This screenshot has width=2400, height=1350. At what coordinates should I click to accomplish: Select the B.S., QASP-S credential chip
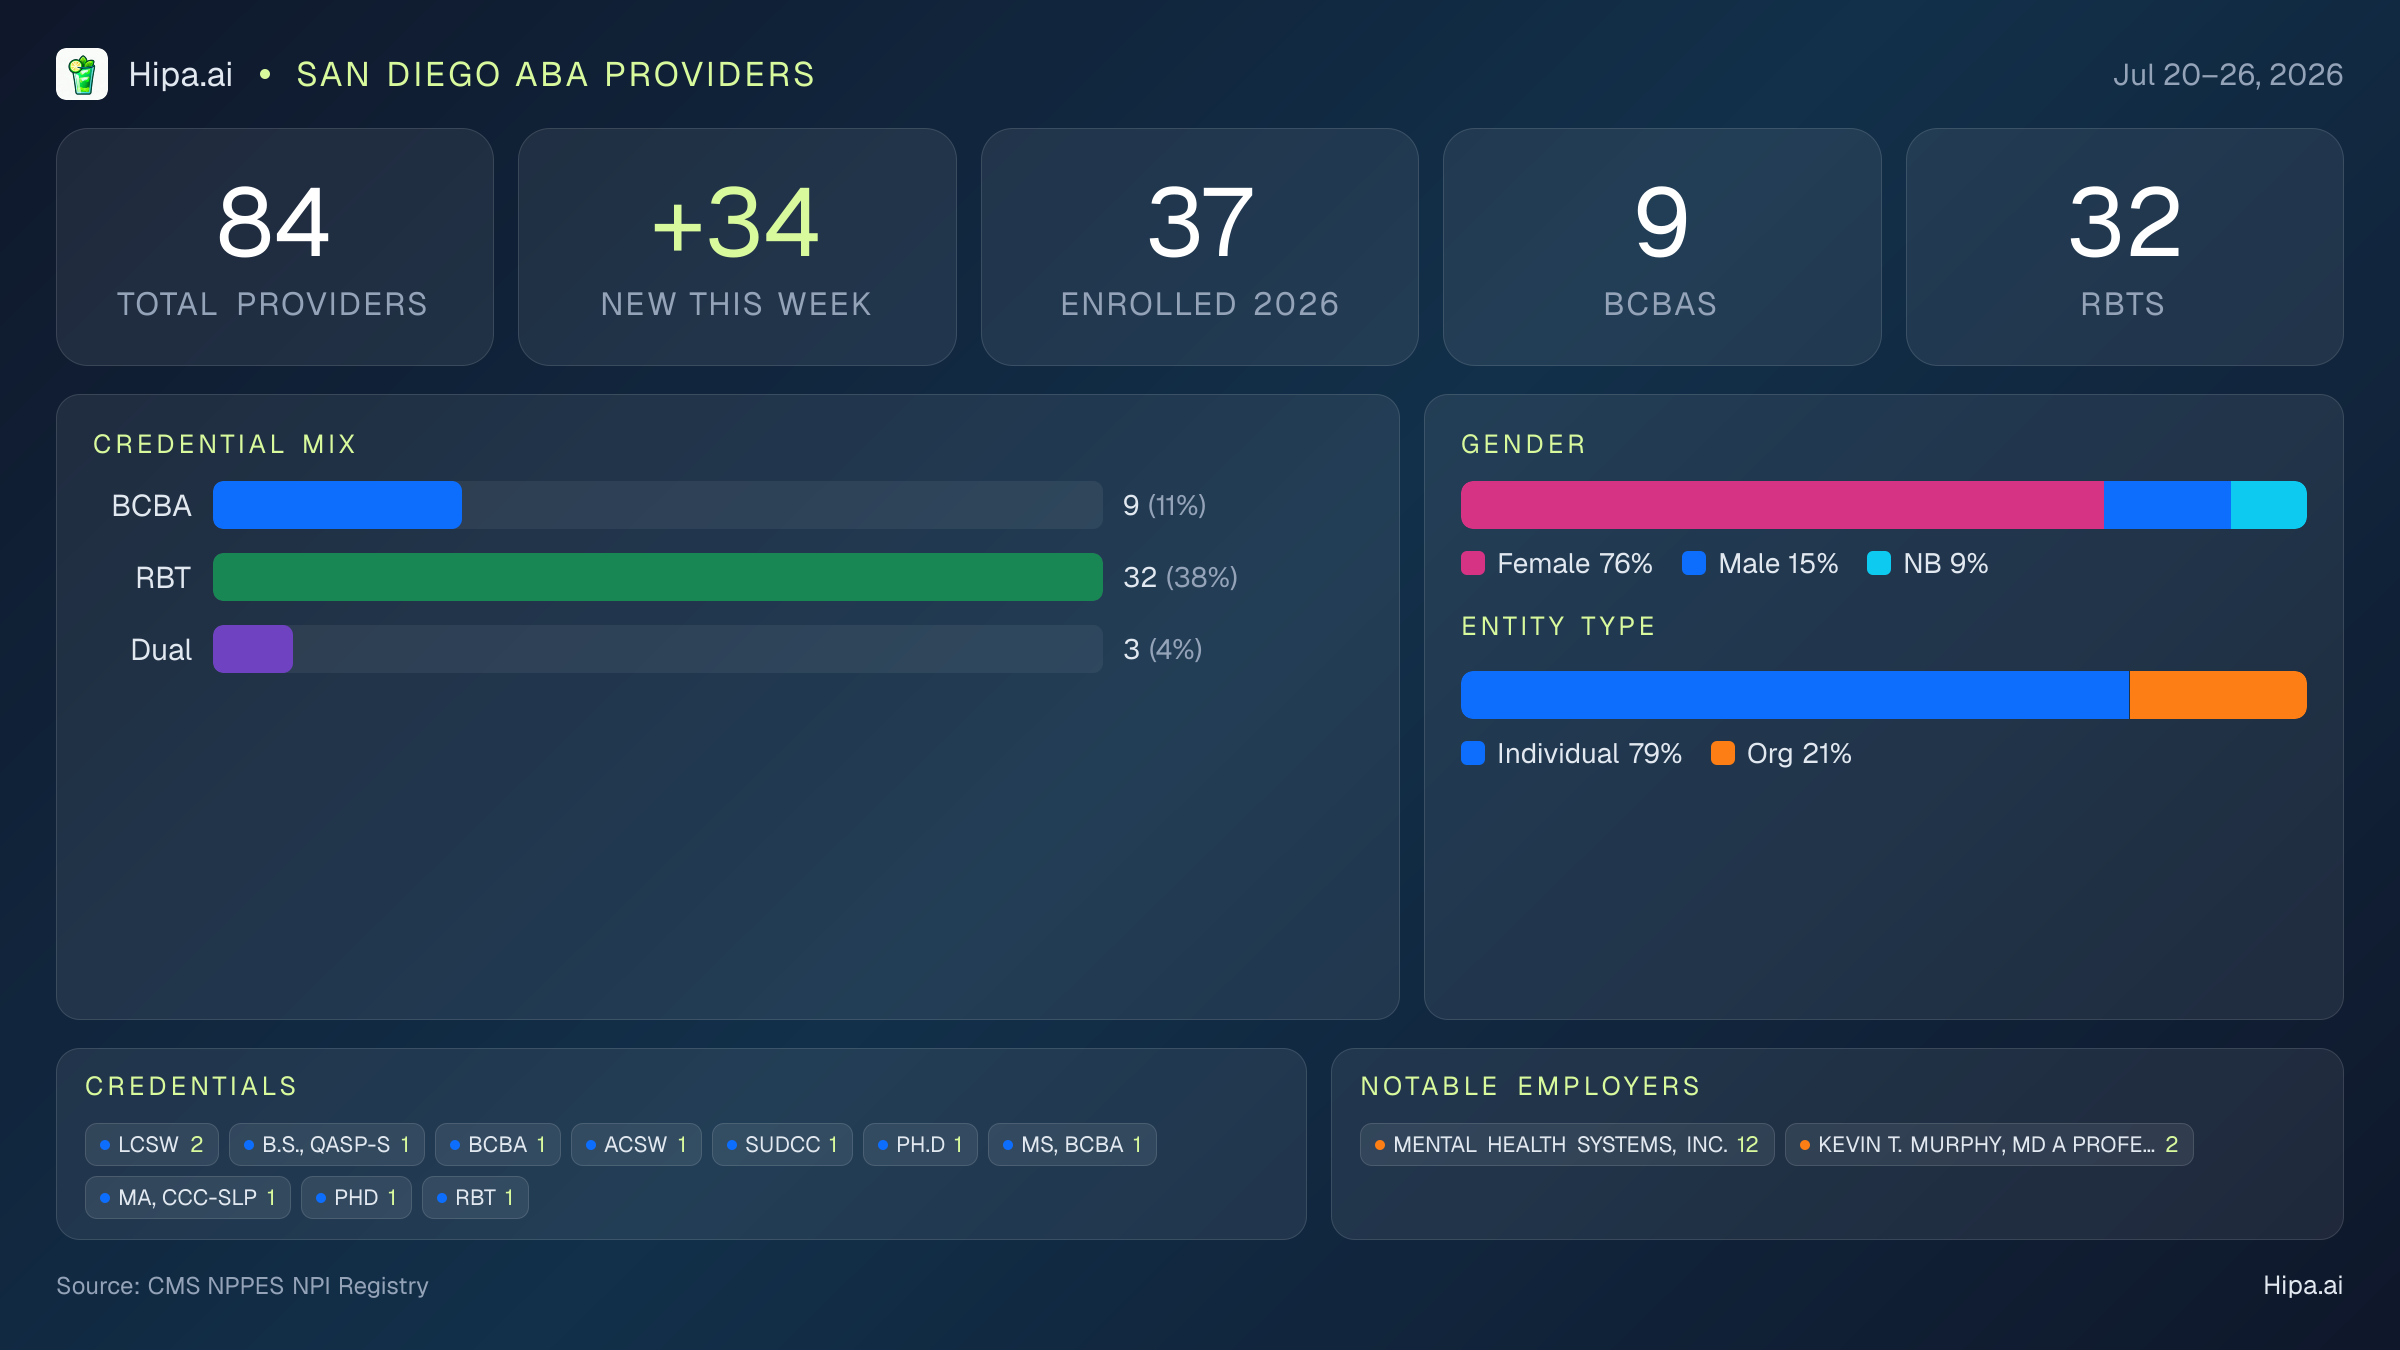(x=327, y=1144)
